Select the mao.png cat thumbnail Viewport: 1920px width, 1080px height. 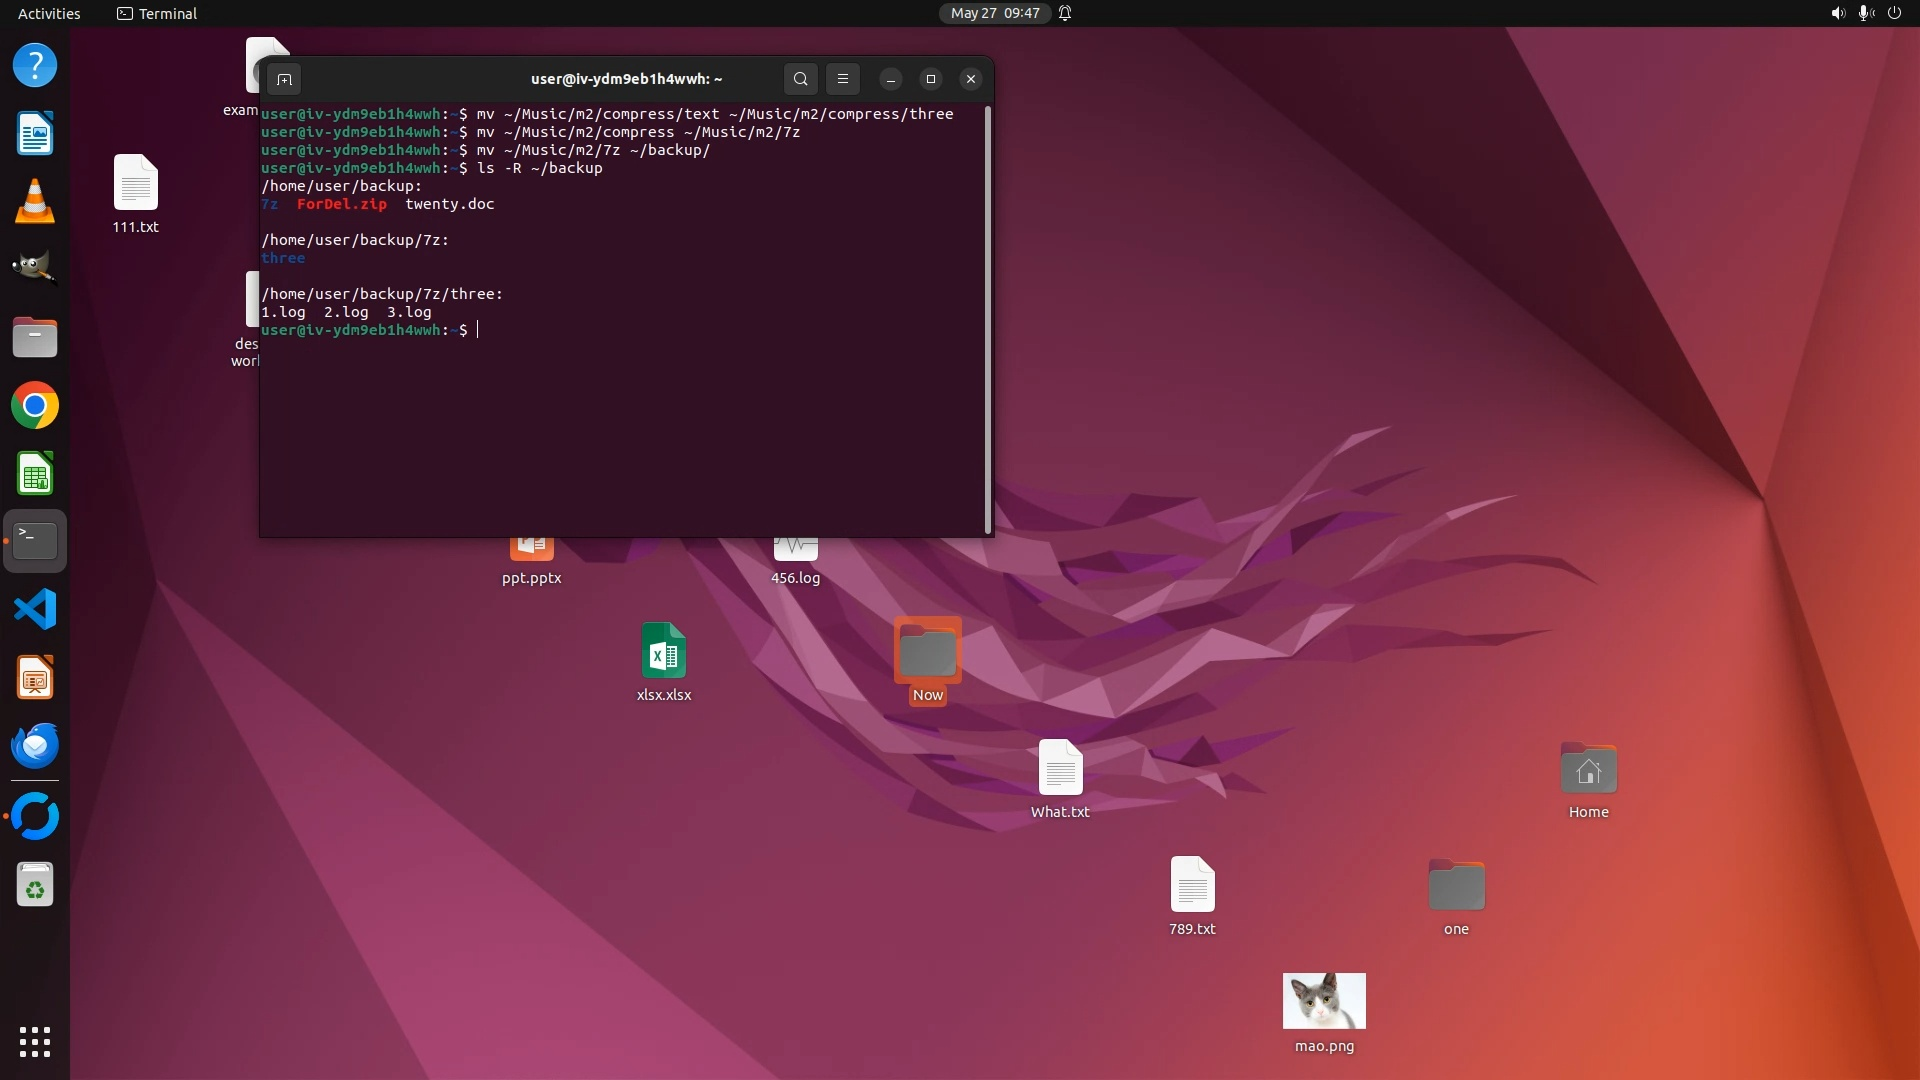(1324, 1001)
